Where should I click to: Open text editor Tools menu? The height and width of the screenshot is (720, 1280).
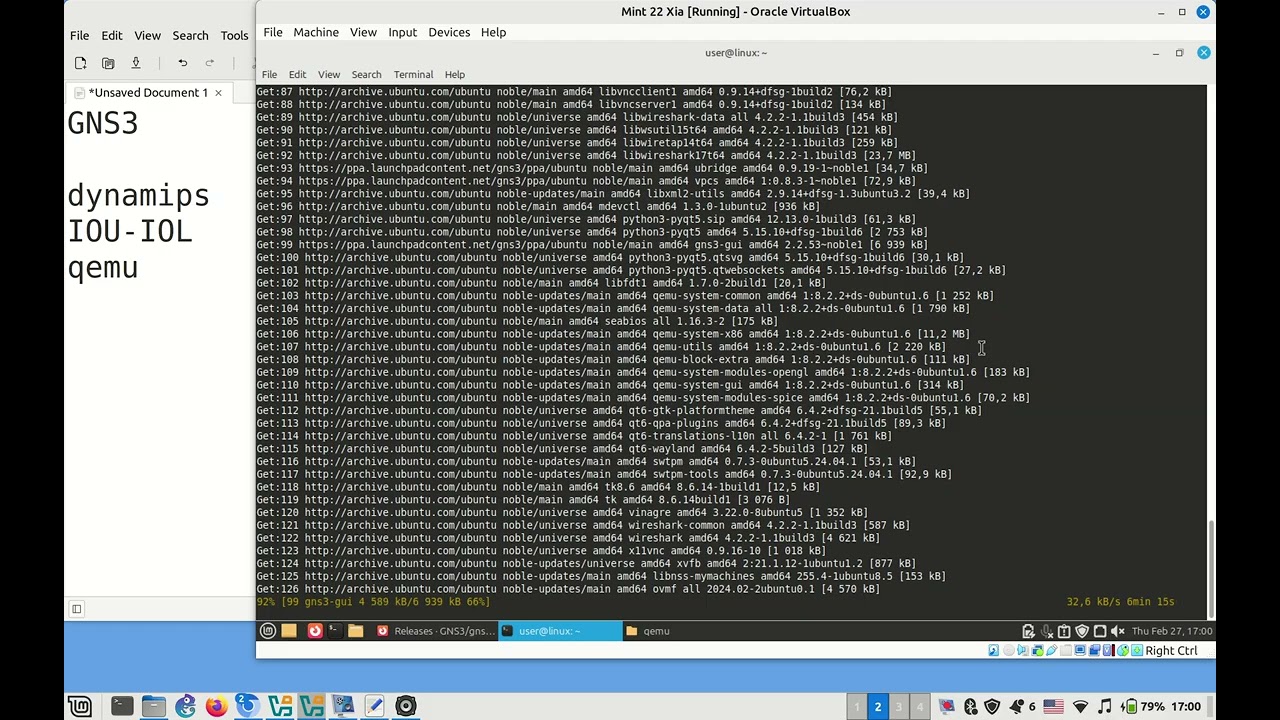point(234,35)
